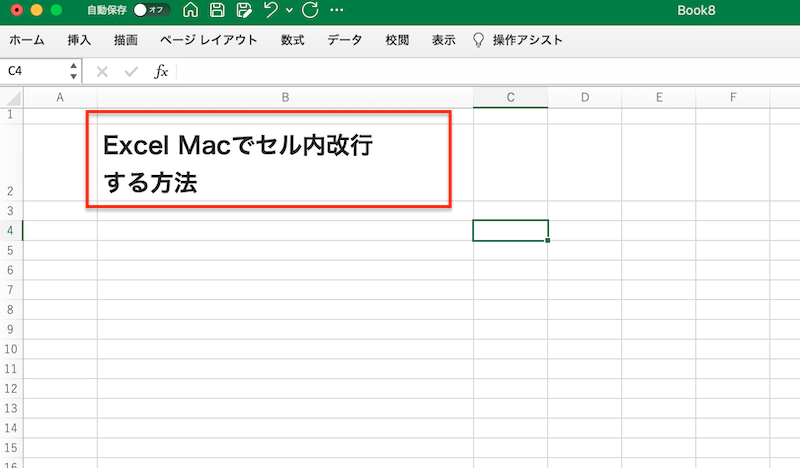Viewport: 800px width, 468px height.
Task: Open Insert Function fx button
Action: [x=161, y=71]
